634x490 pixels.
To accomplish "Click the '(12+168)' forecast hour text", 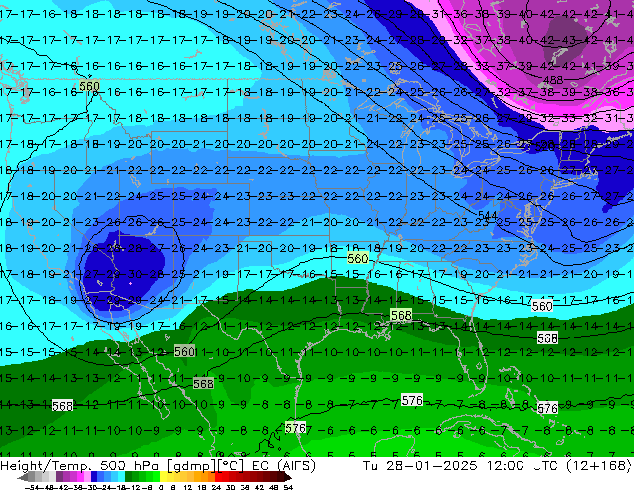I will click(599, 466).
